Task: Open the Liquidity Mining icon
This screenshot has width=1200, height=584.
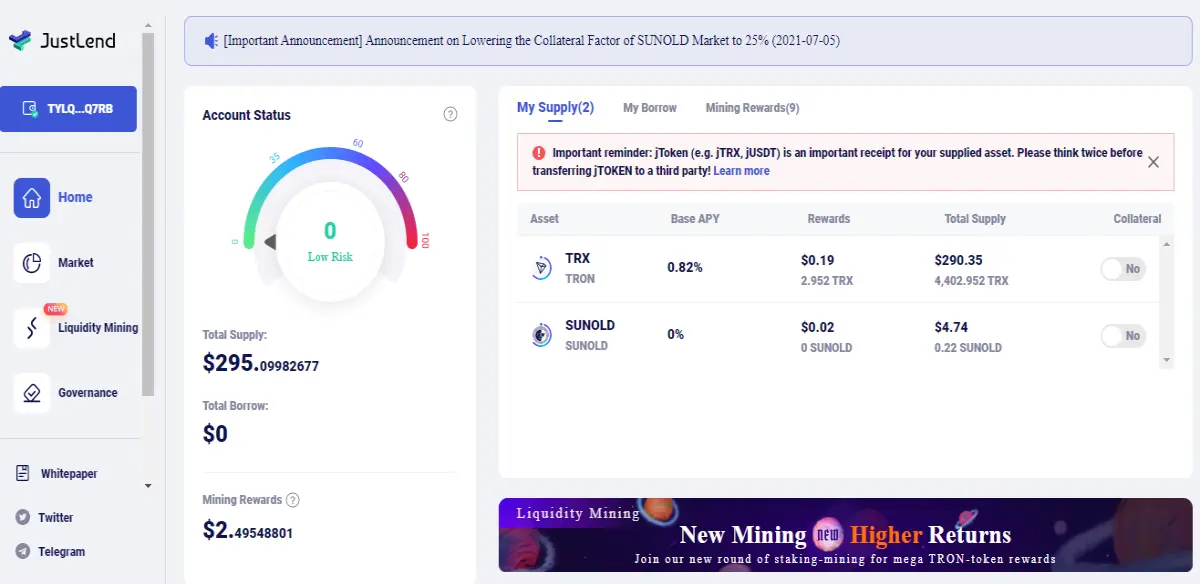Action: click(32, 328)
